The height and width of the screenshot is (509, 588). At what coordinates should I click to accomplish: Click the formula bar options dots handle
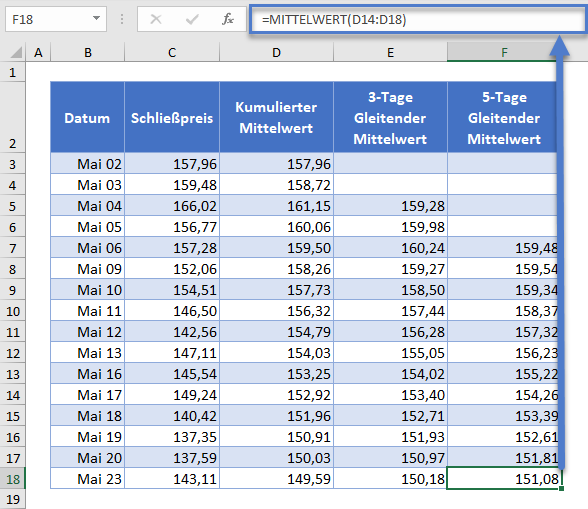pyautogui.click(x=122, y=19)
